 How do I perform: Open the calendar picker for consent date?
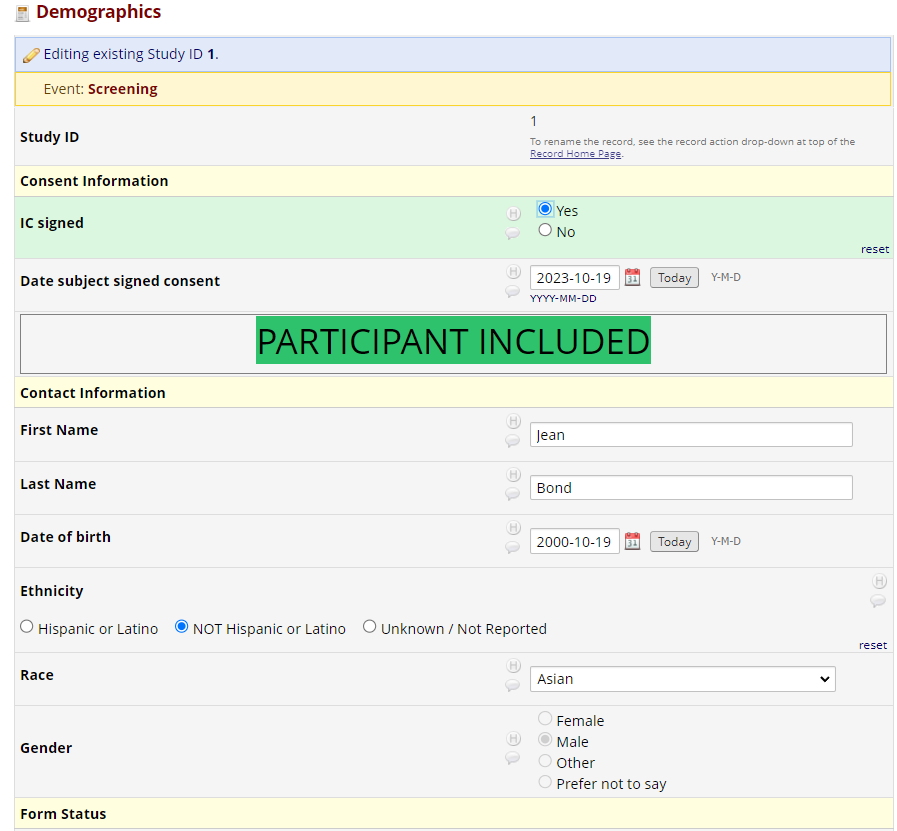pyautogui.click(x=632, y=277)
